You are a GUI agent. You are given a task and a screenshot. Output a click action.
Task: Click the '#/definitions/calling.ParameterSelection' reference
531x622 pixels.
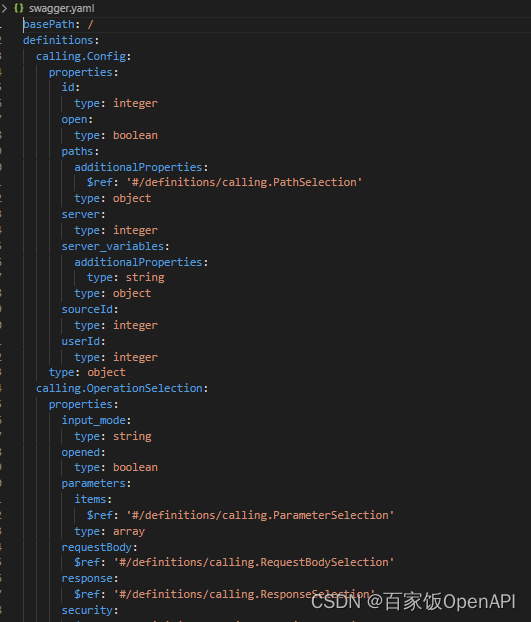pyautogui.click(x=260, y=515)
